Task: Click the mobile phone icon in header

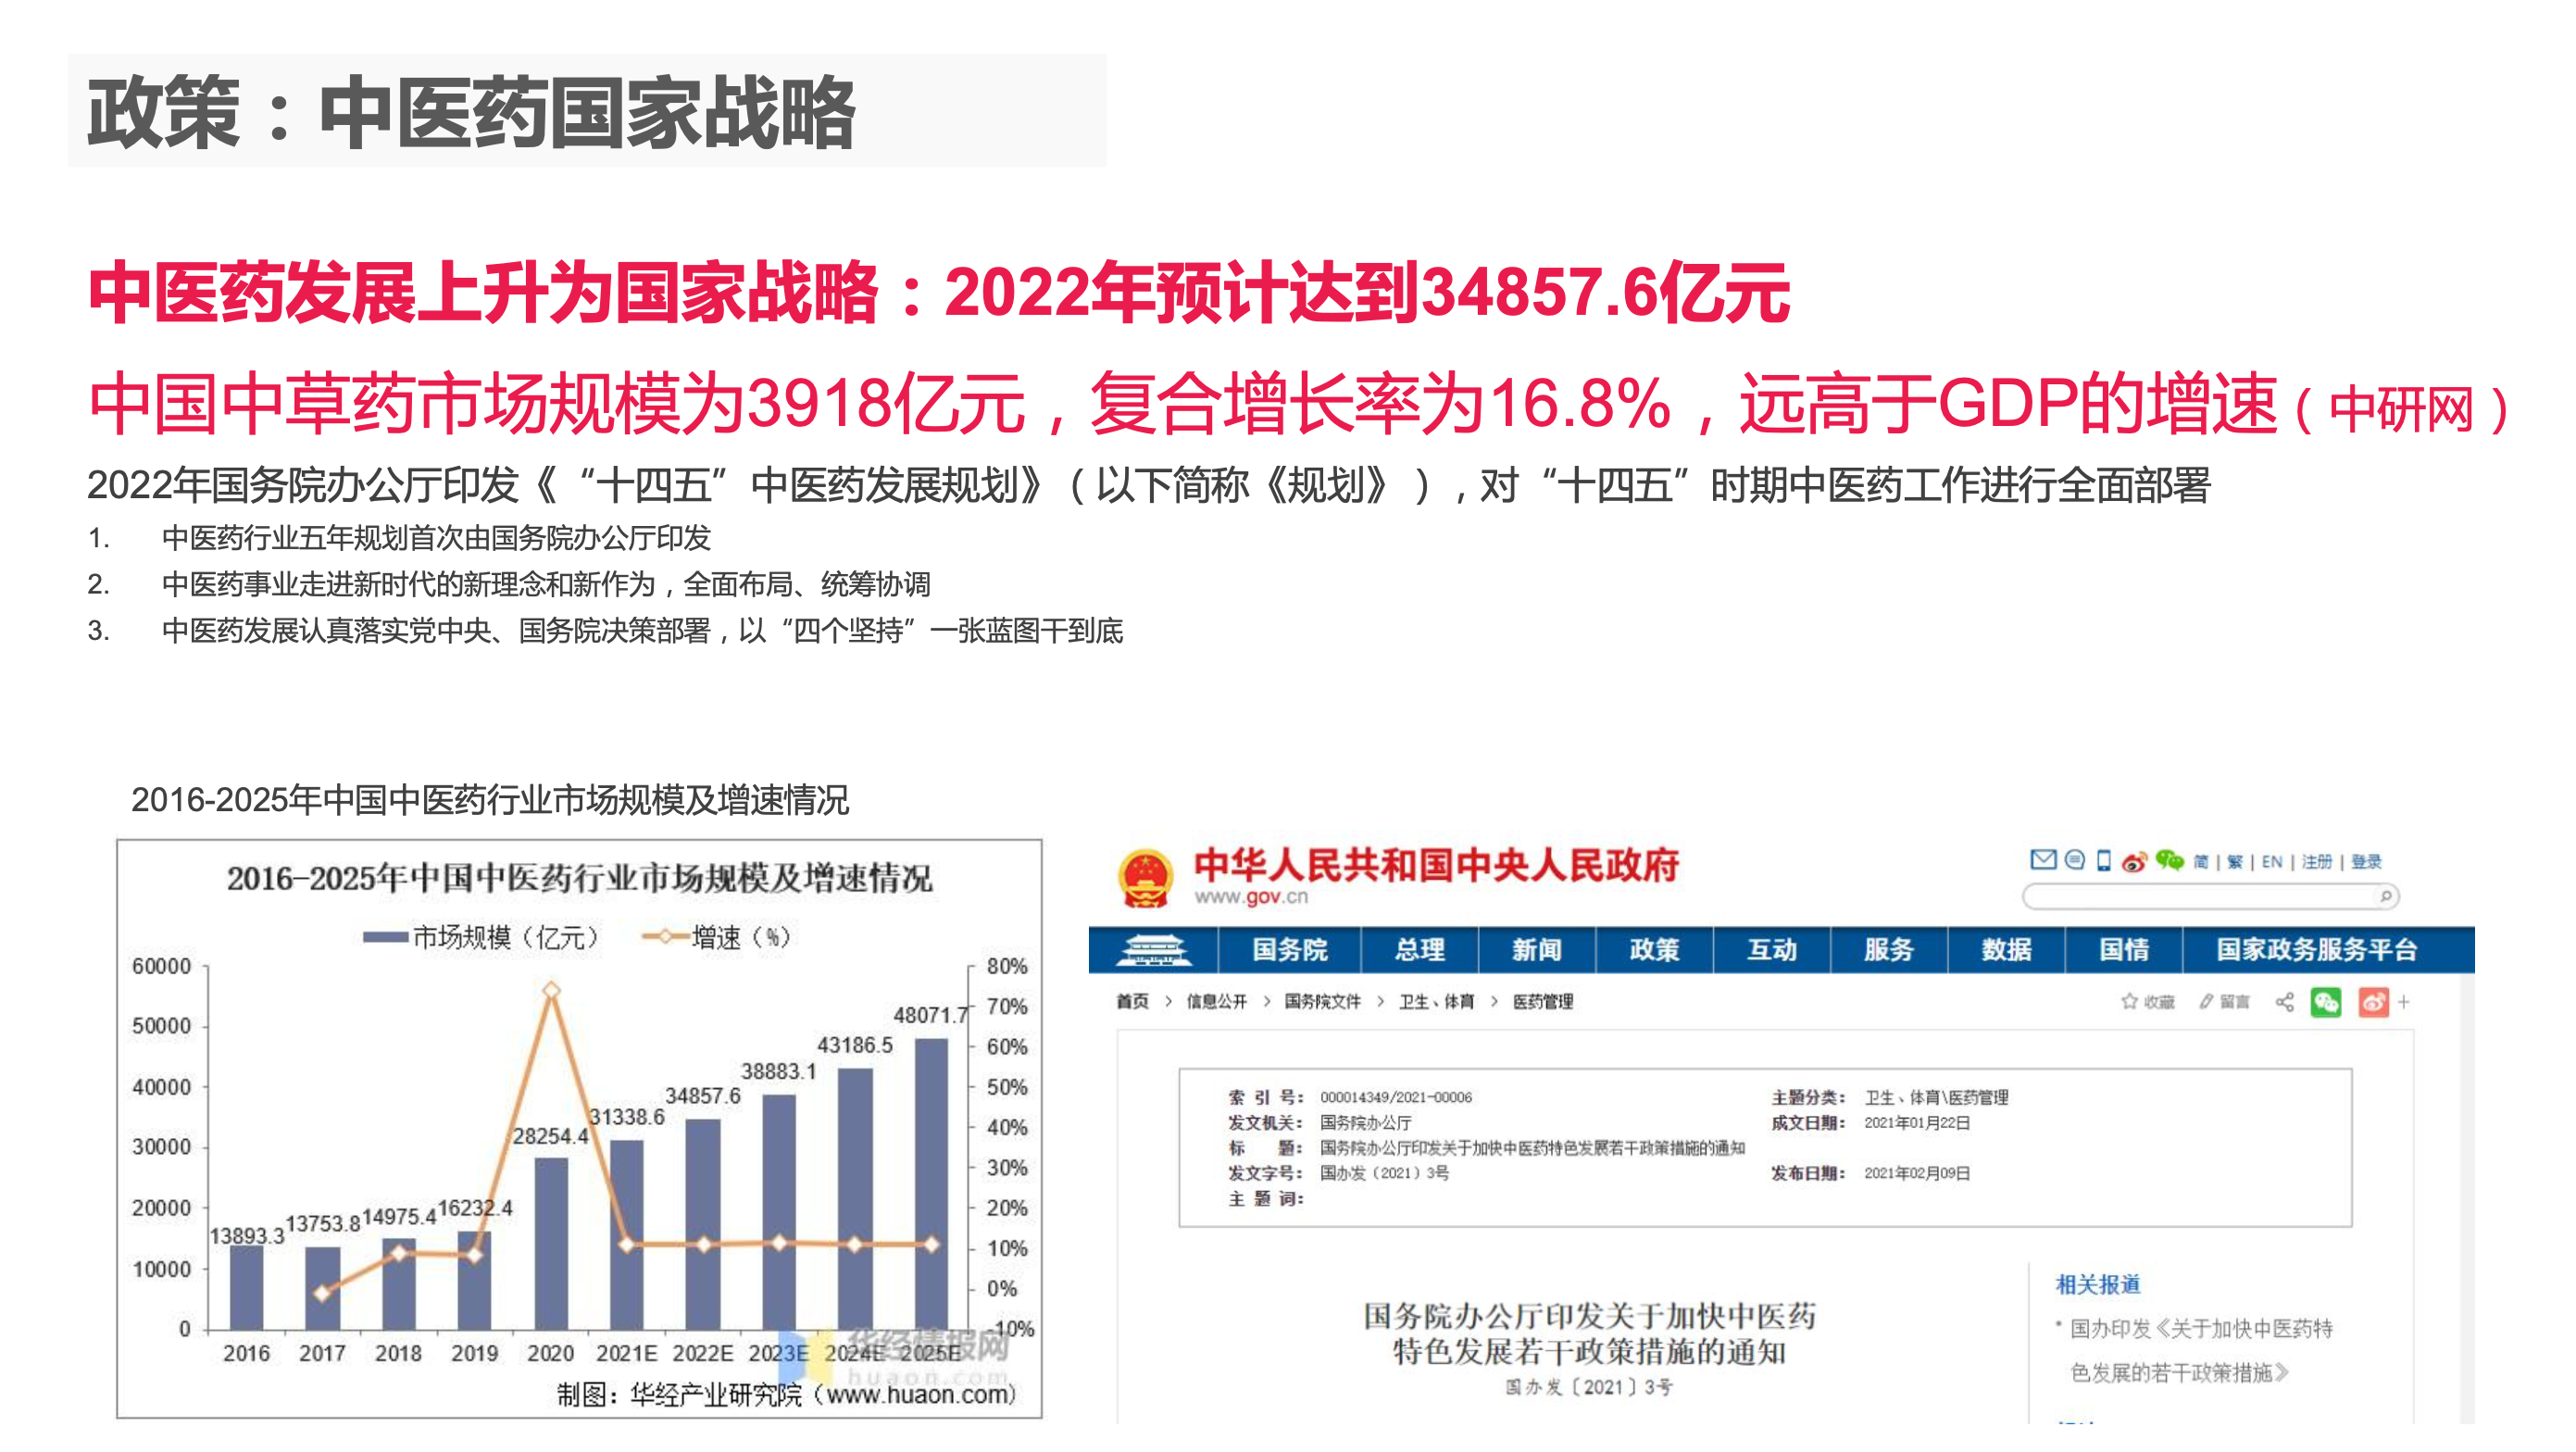Action: click(x=2104, y=861)
